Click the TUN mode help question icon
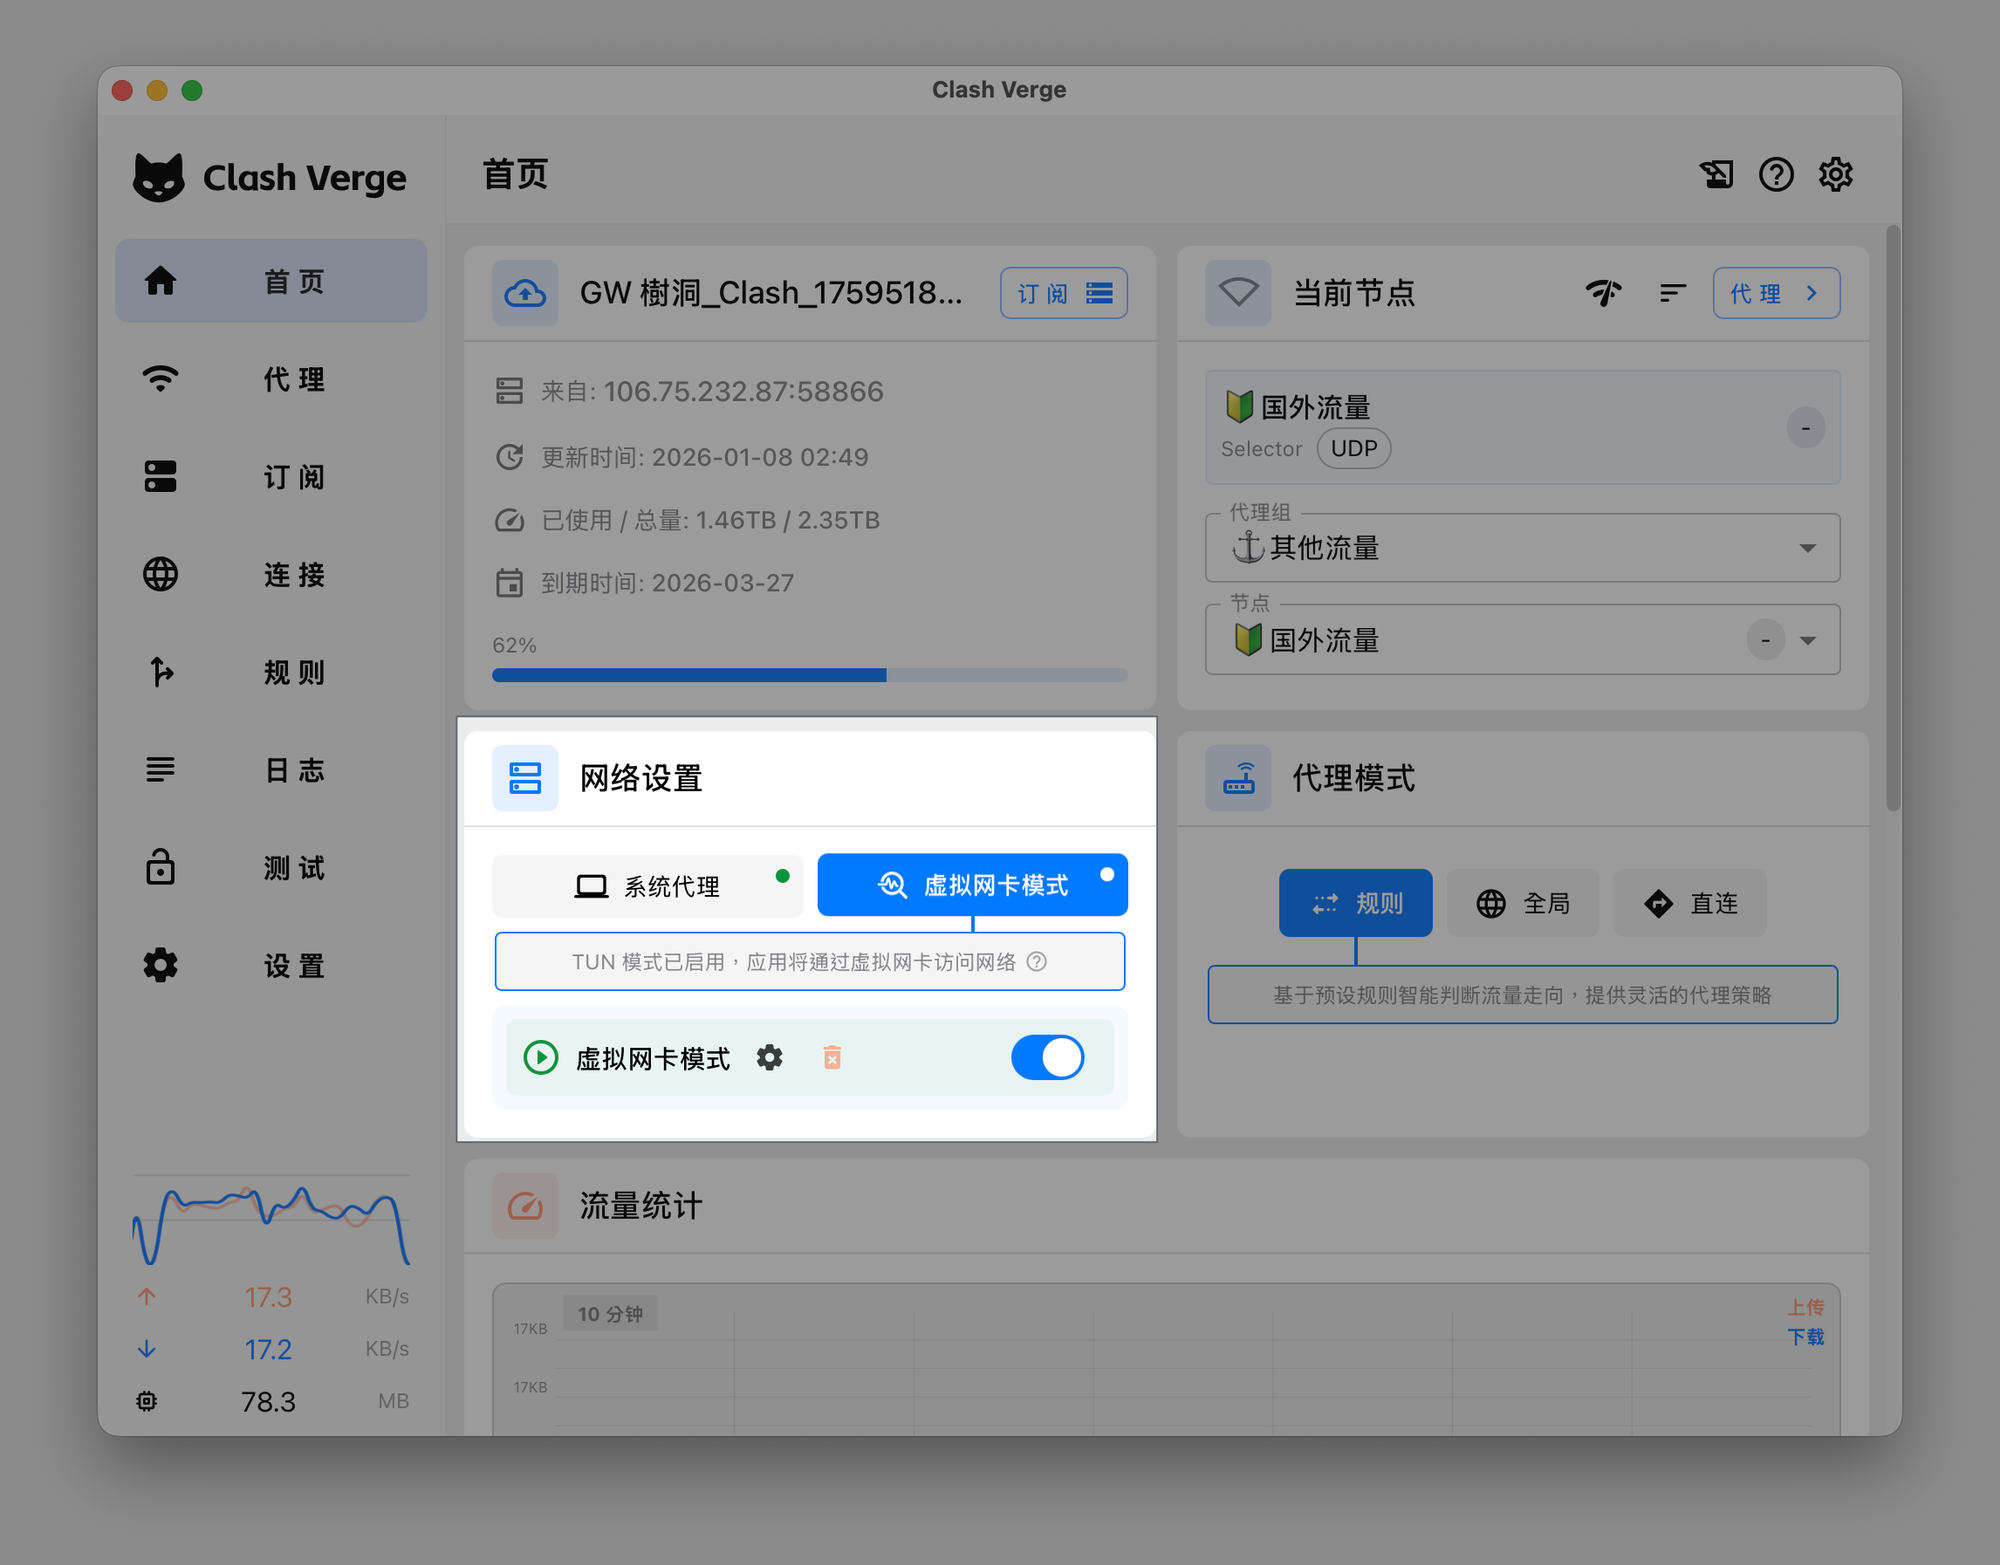This screenshot has height=1565, width=2000. [x=1037, y=961]
